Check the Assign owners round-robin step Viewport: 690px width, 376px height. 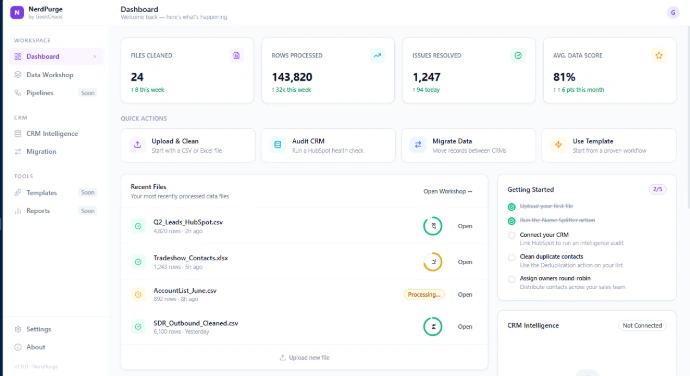pos(511,279)
